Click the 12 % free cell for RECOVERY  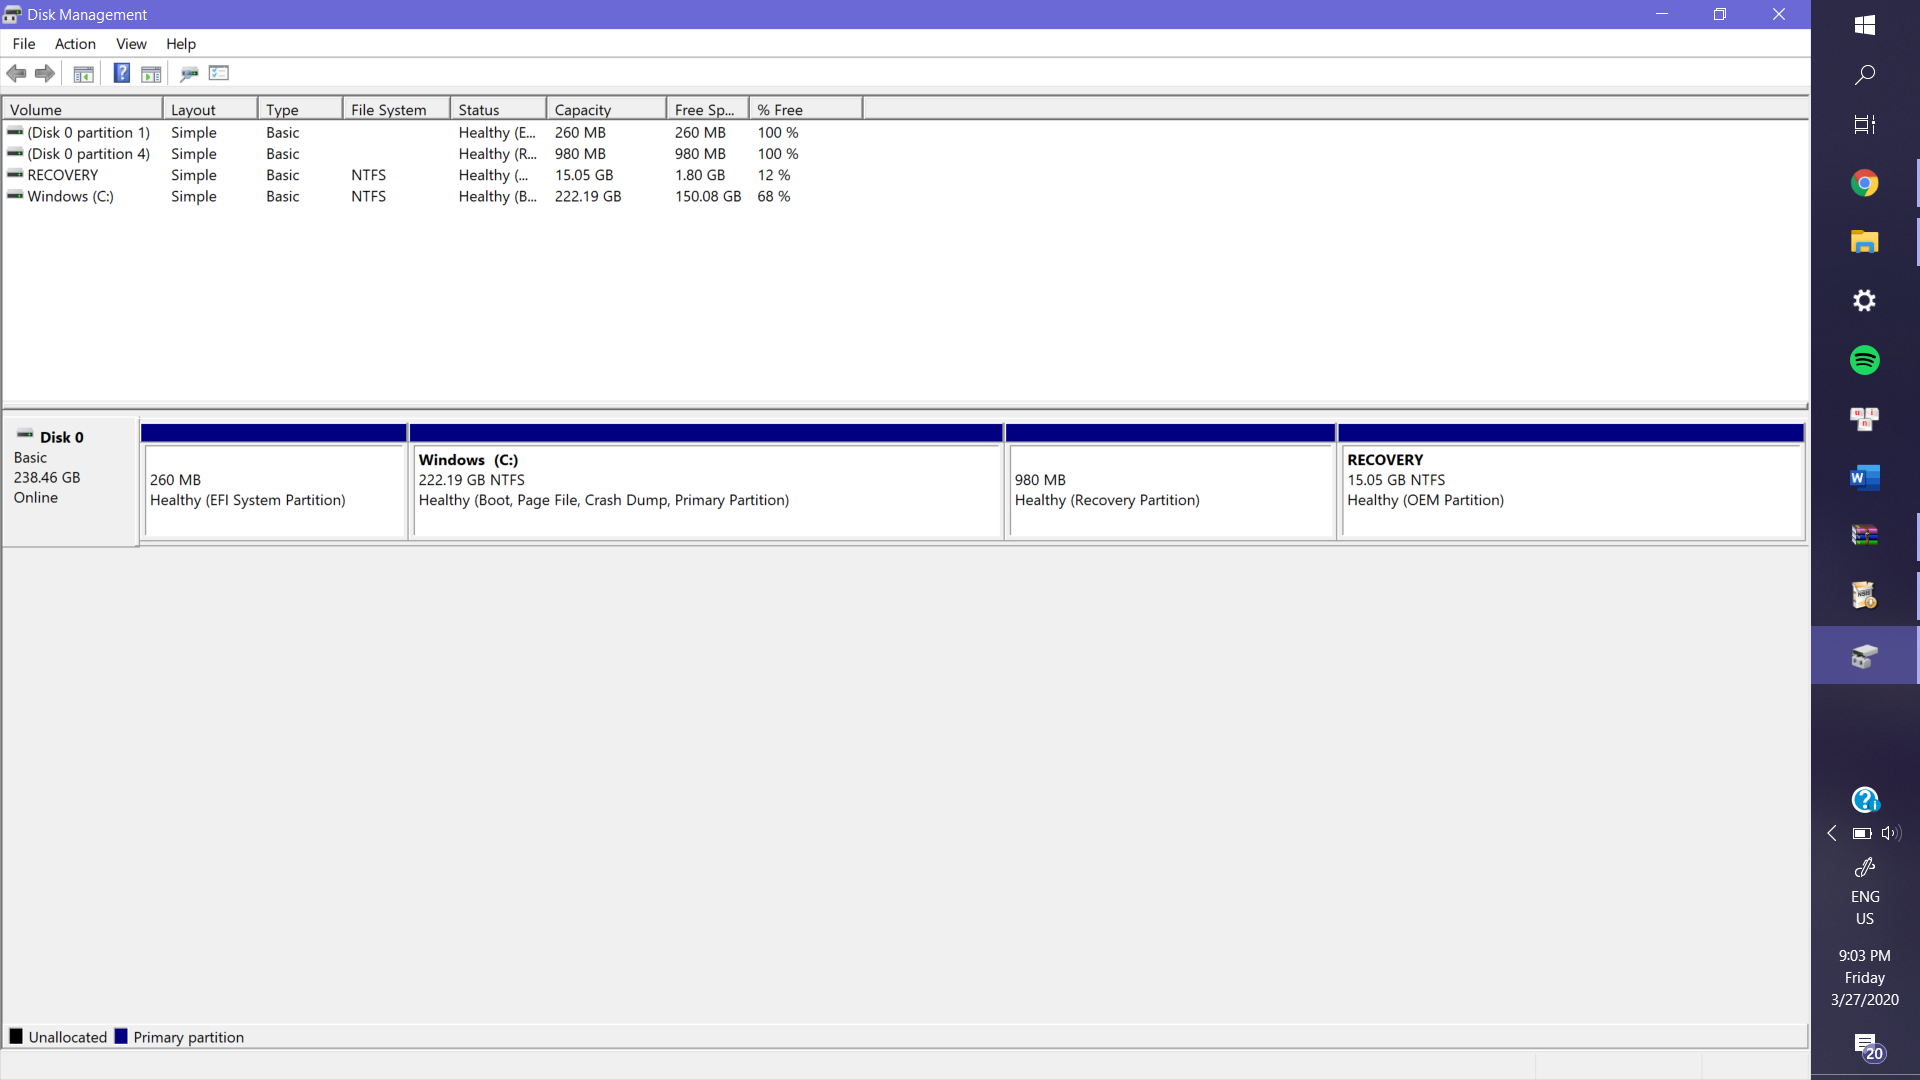coord(774,175)
